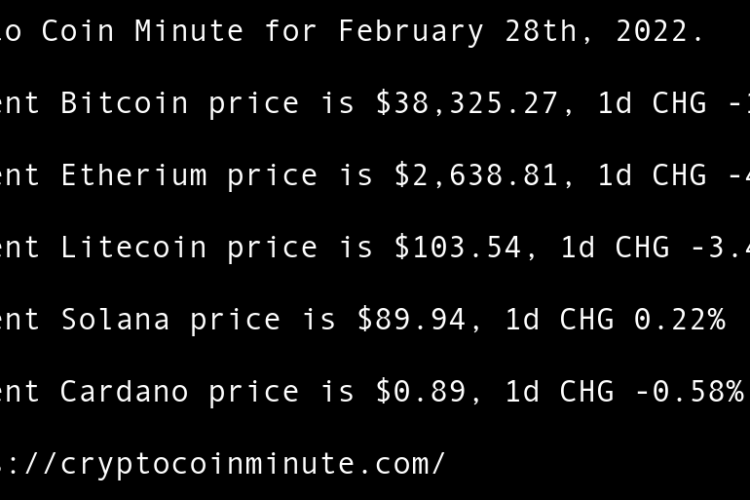This screenshot has height=500, width=750.
Task: Click the word Solana
Action: [x=115, y=319]
